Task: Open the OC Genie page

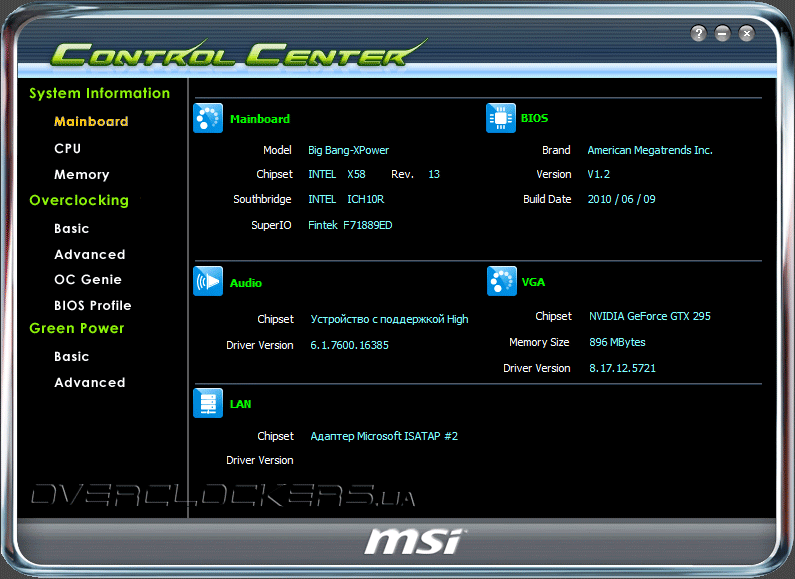Action: 88,279
